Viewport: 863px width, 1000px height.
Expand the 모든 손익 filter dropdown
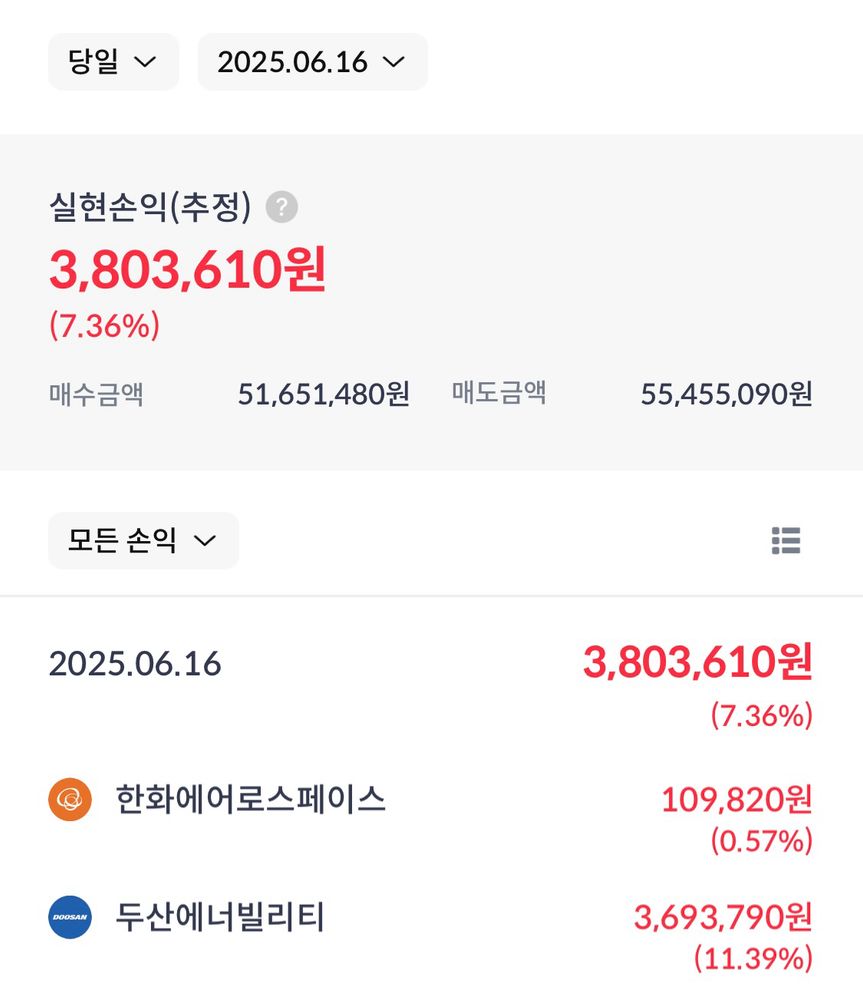144,541
